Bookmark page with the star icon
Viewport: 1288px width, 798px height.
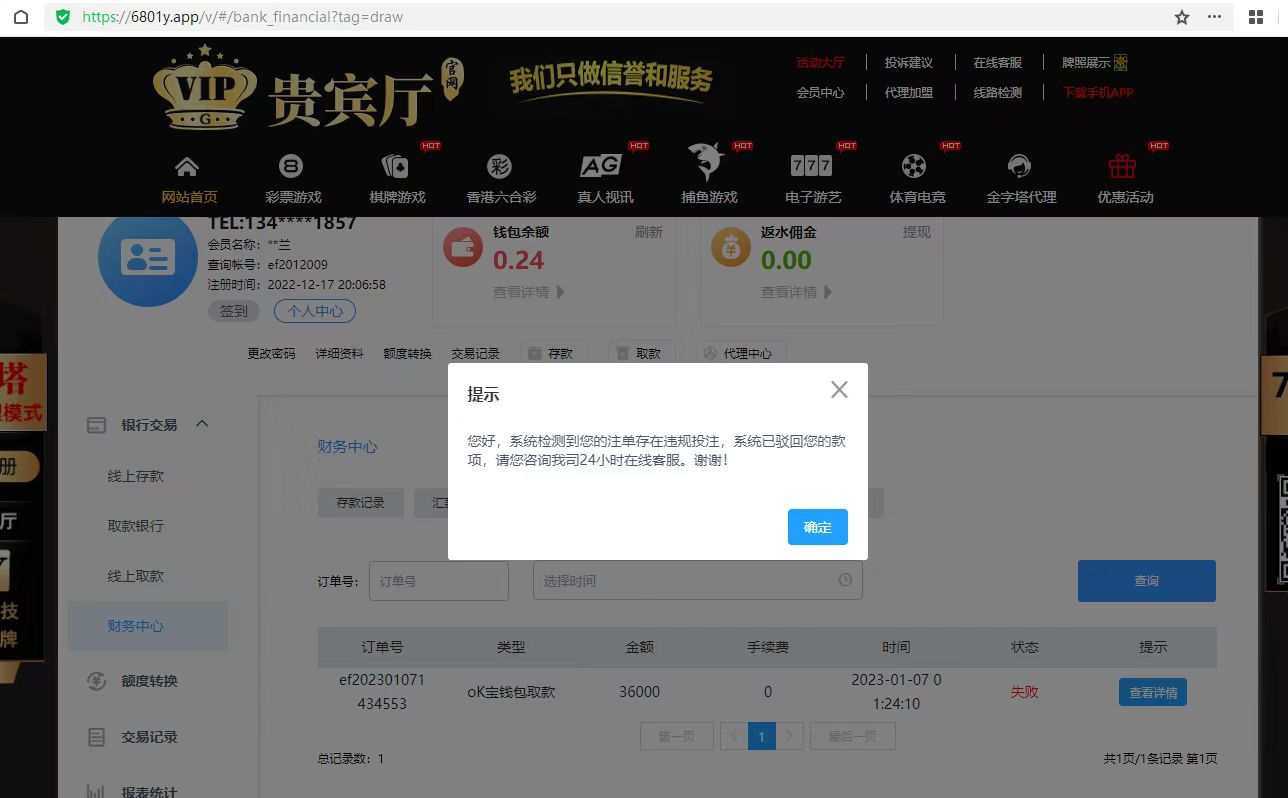[x=1182, y=17]
